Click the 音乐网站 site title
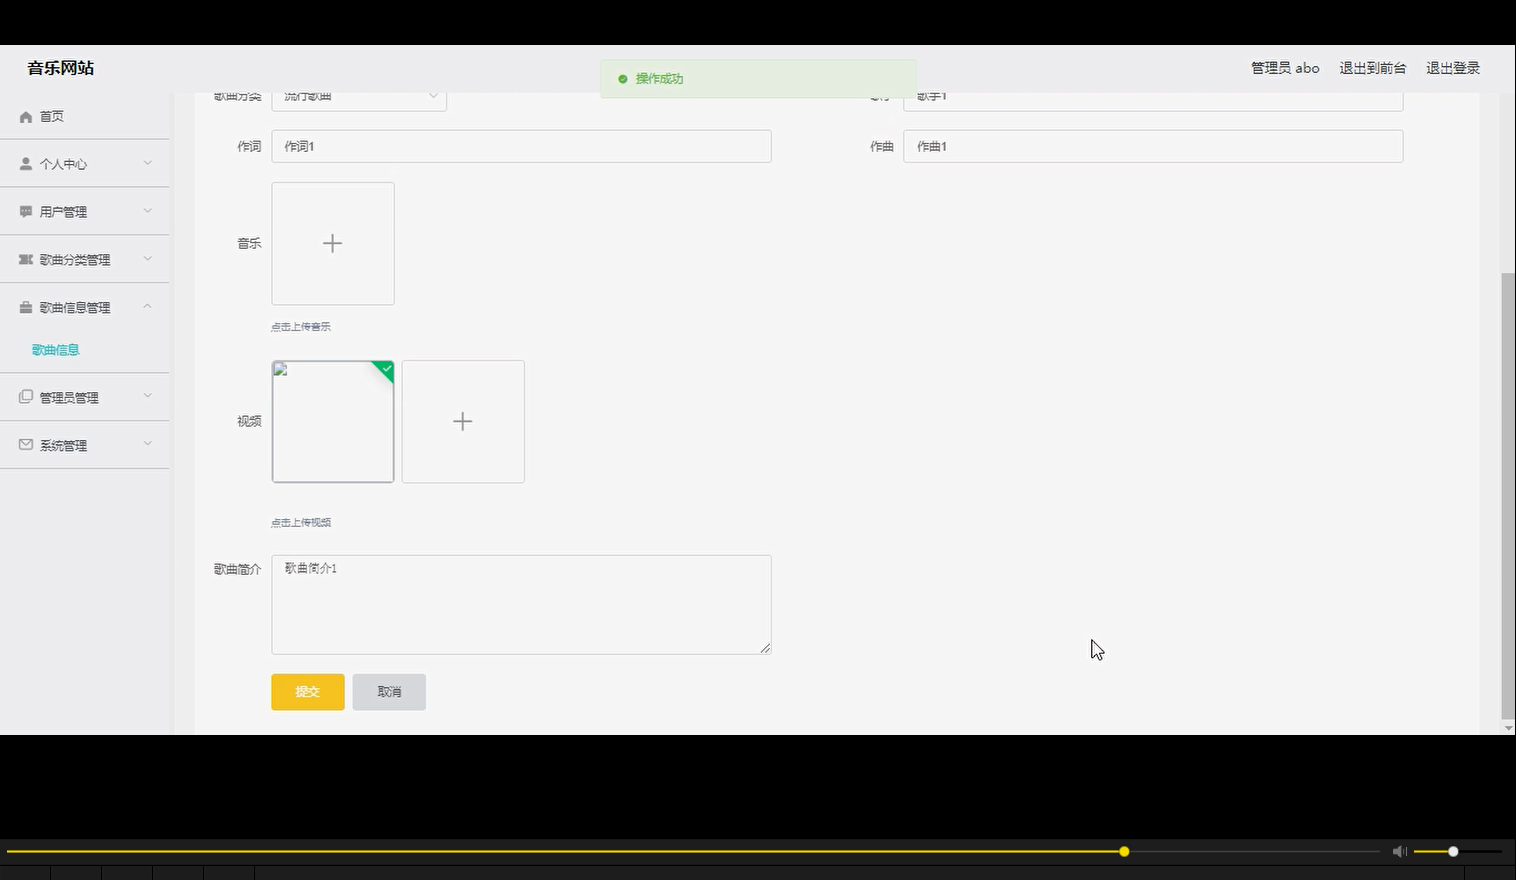This screenshot has height=880, width=1516. [61, 68]
